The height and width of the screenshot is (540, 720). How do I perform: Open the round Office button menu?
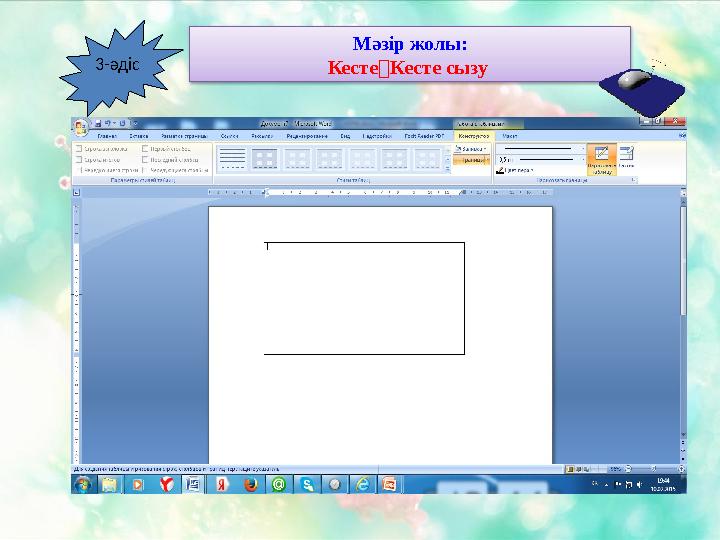[x=81, y=126]
